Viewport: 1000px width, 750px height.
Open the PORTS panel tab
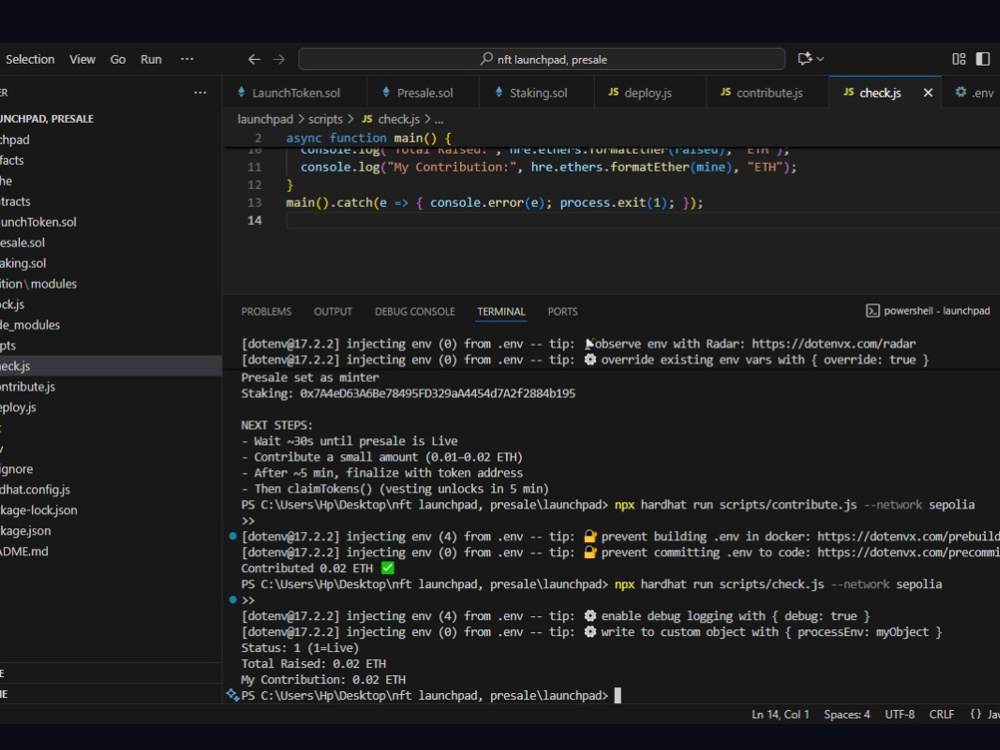tap(562, 312)
